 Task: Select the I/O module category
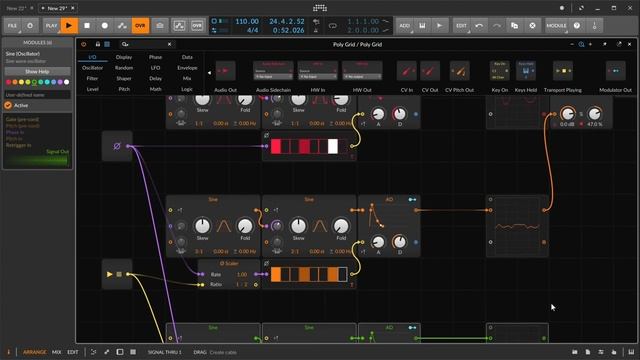(x=93, y=57)
